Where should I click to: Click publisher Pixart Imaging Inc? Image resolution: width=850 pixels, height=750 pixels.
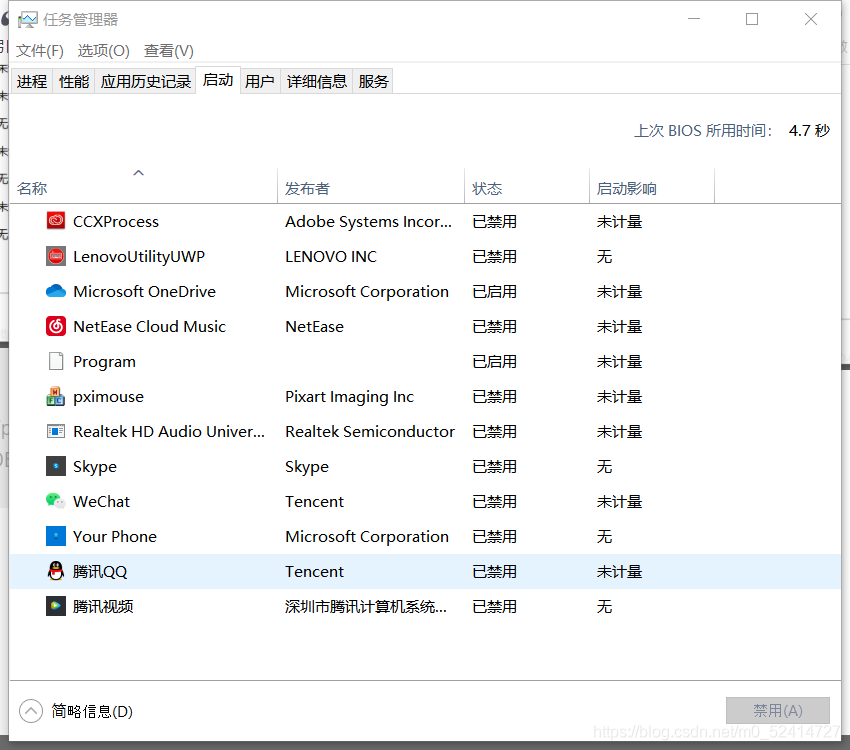click(x=350, y=397)
